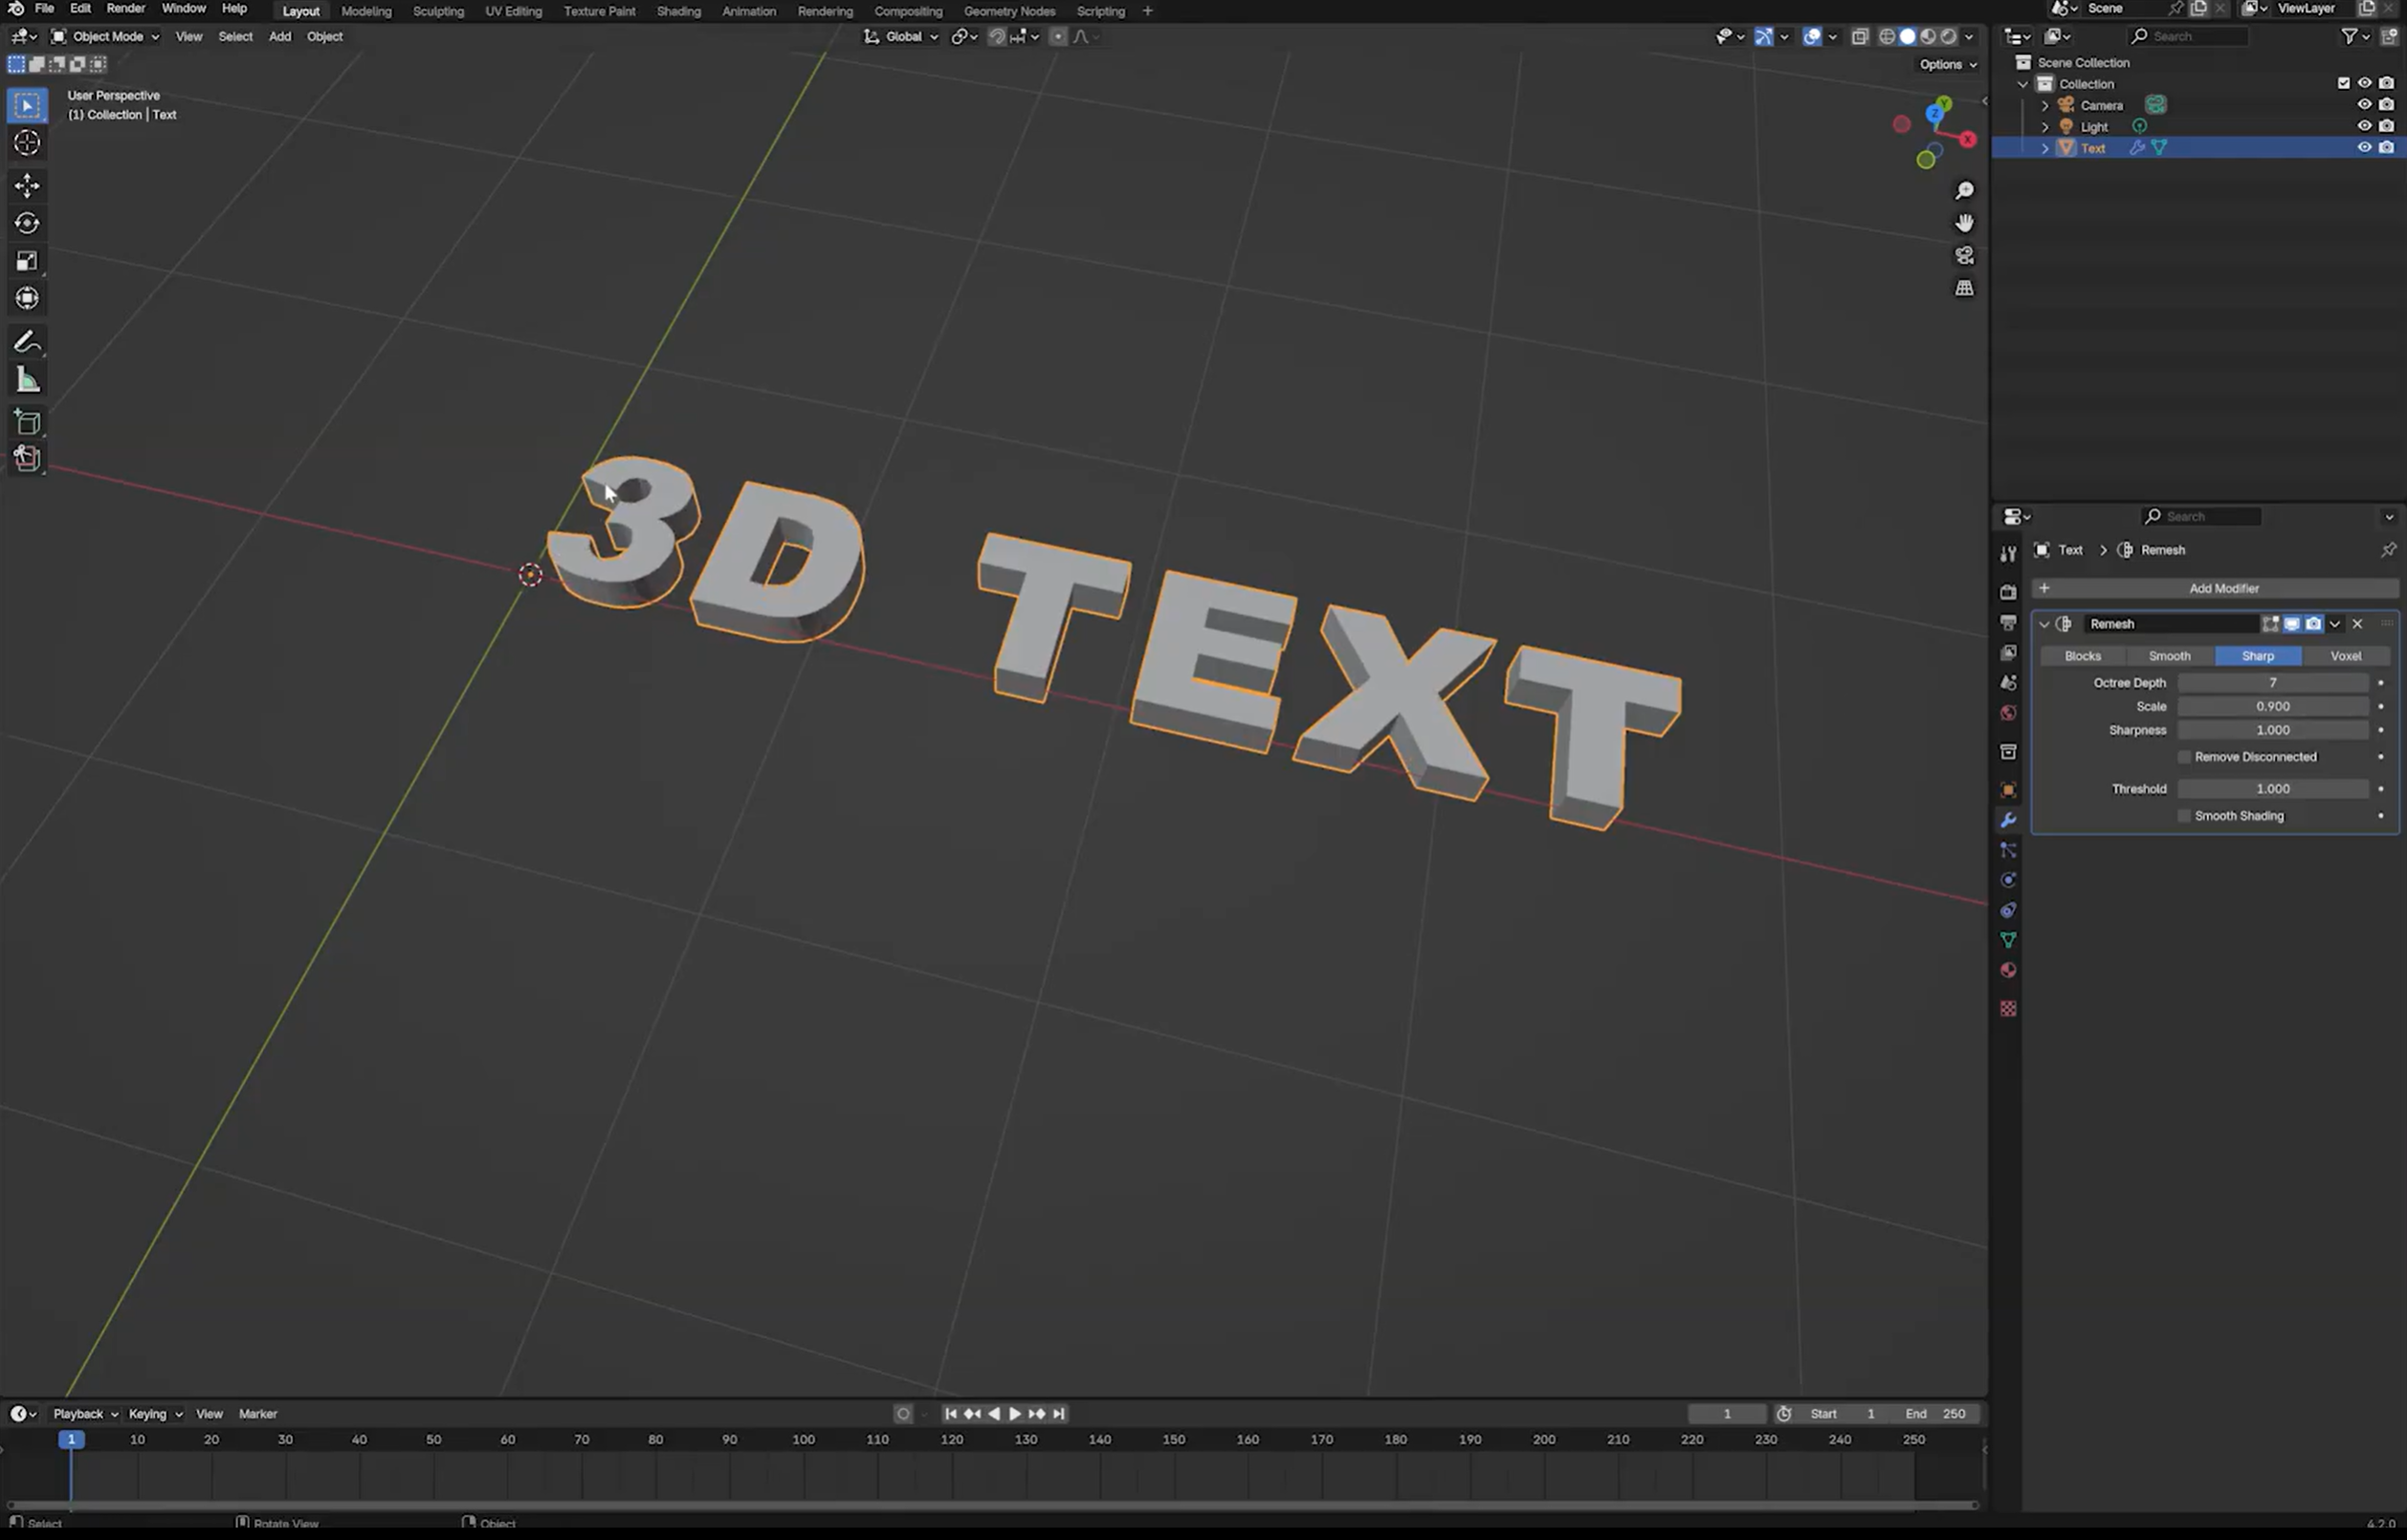Disable Light object in renders
The image size is (2407, 1540).
2386,126
